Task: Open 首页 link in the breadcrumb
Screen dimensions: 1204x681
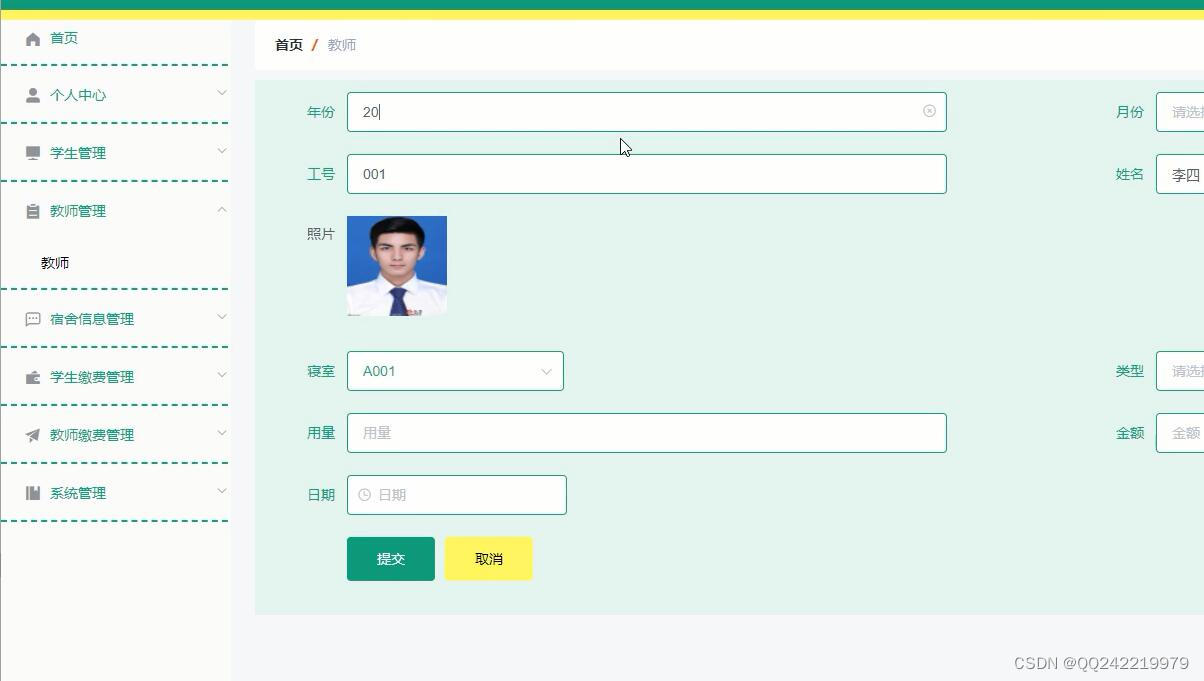Action: click(x=288, y=44)
